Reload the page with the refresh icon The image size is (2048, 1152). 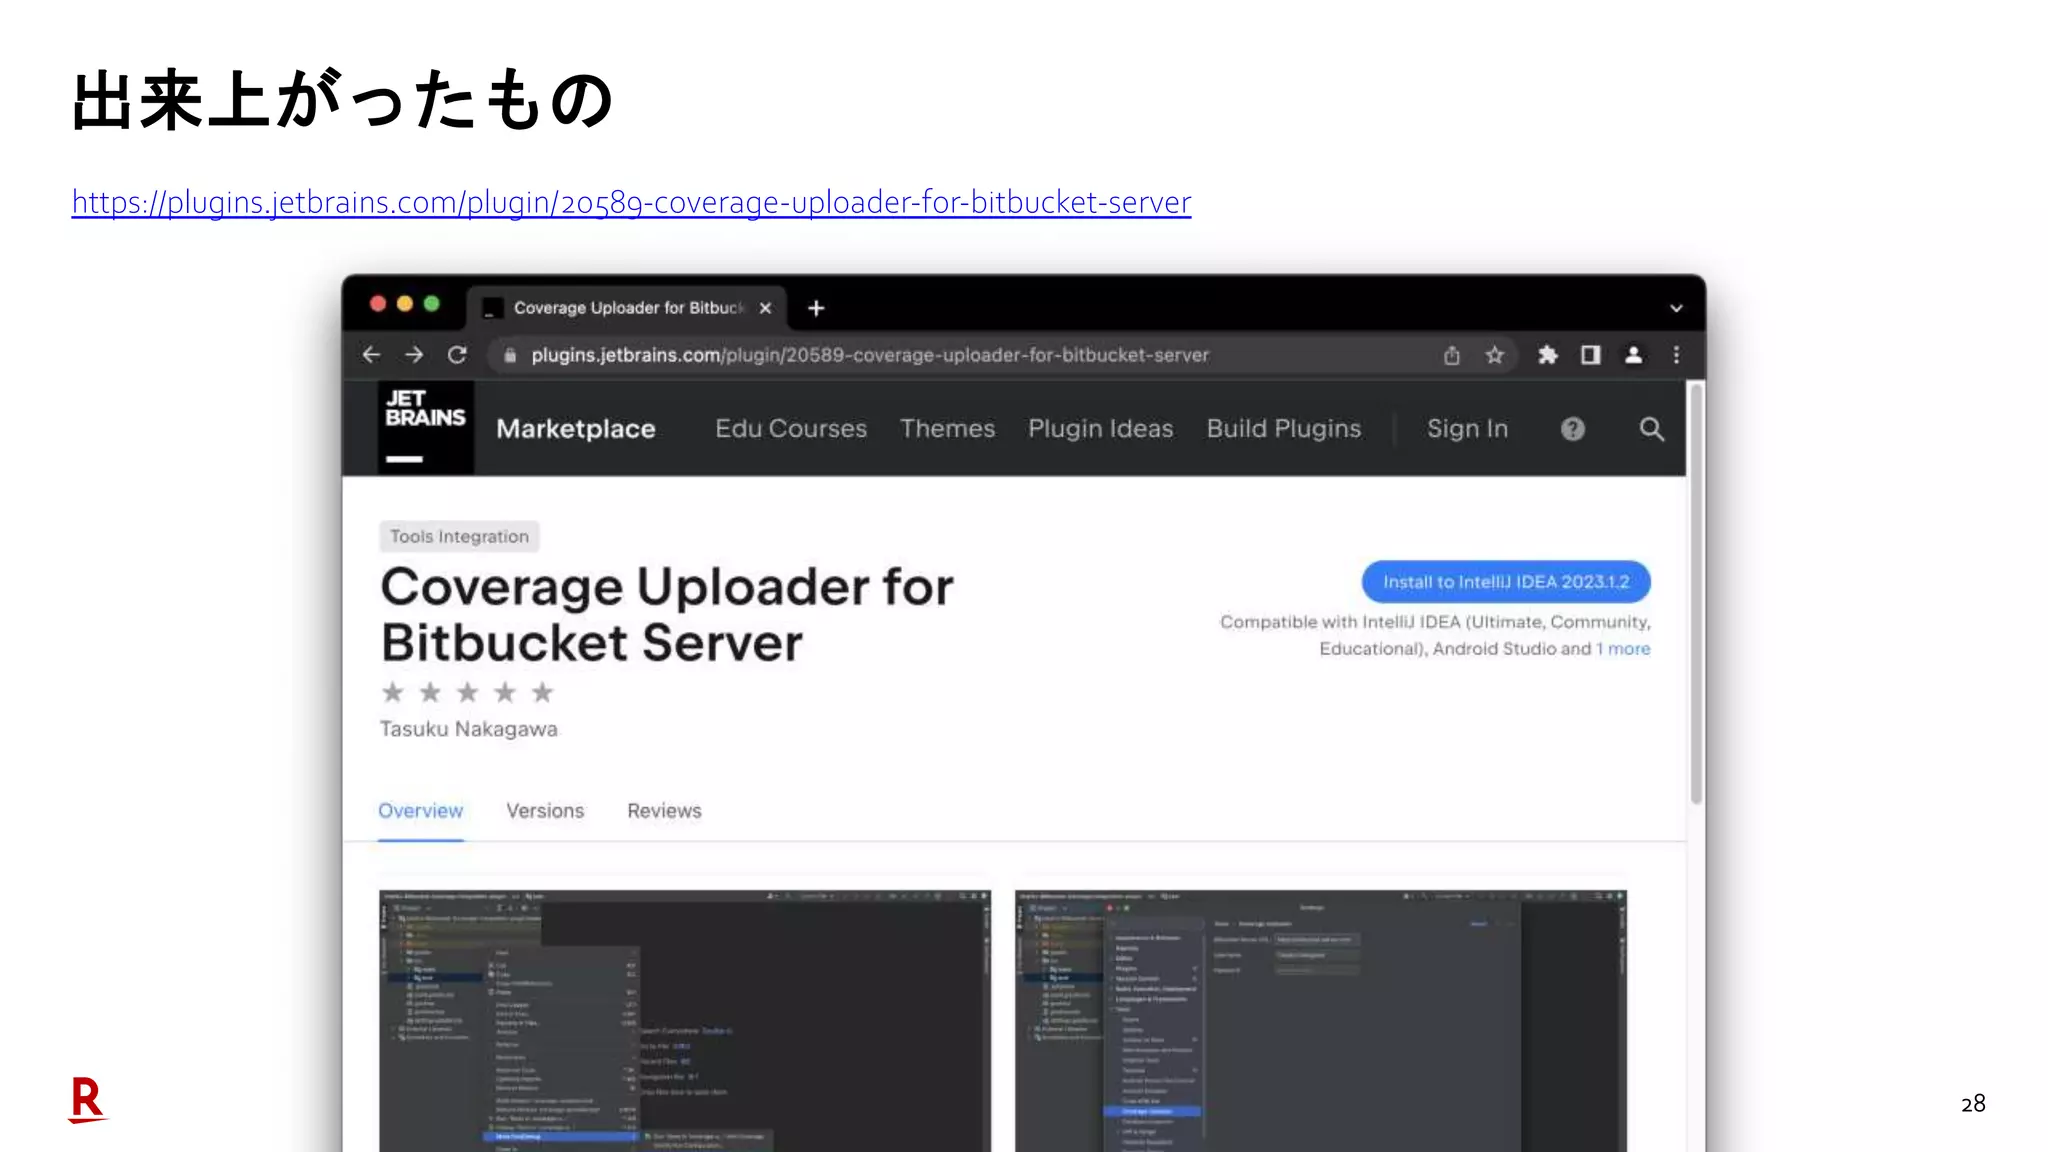click(457, 355)
